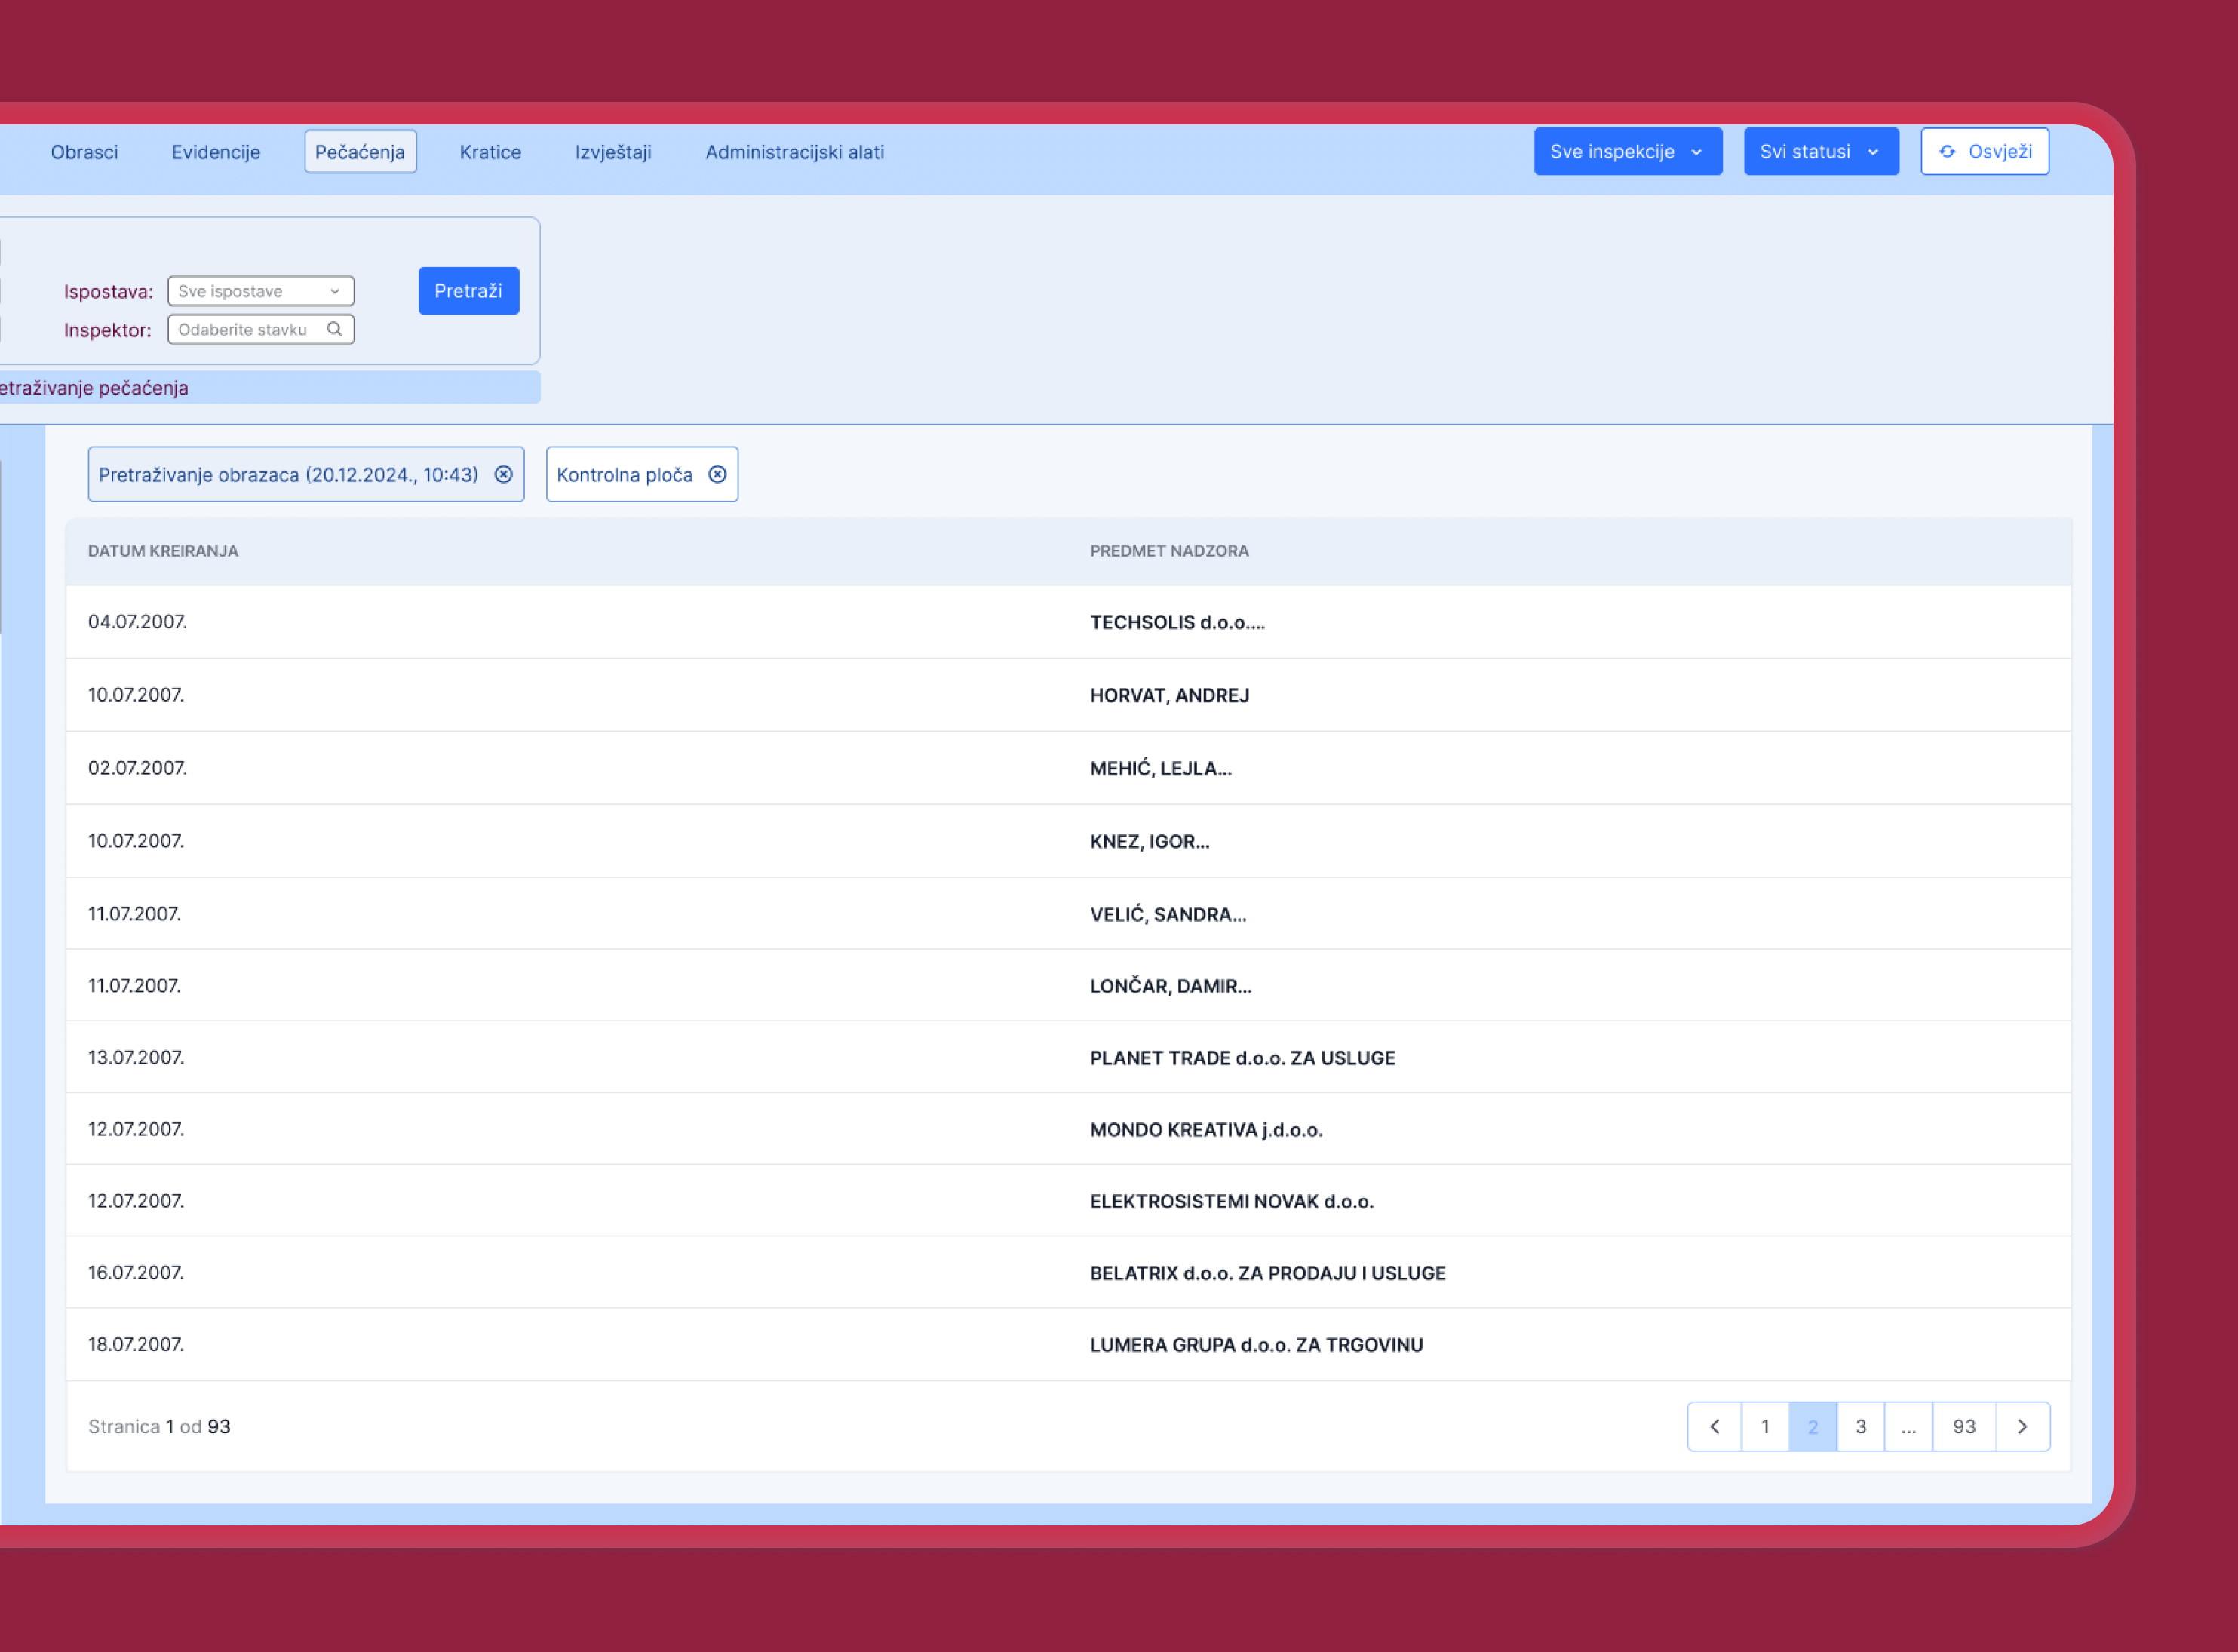Select page 3 in pagination

1860,1426
